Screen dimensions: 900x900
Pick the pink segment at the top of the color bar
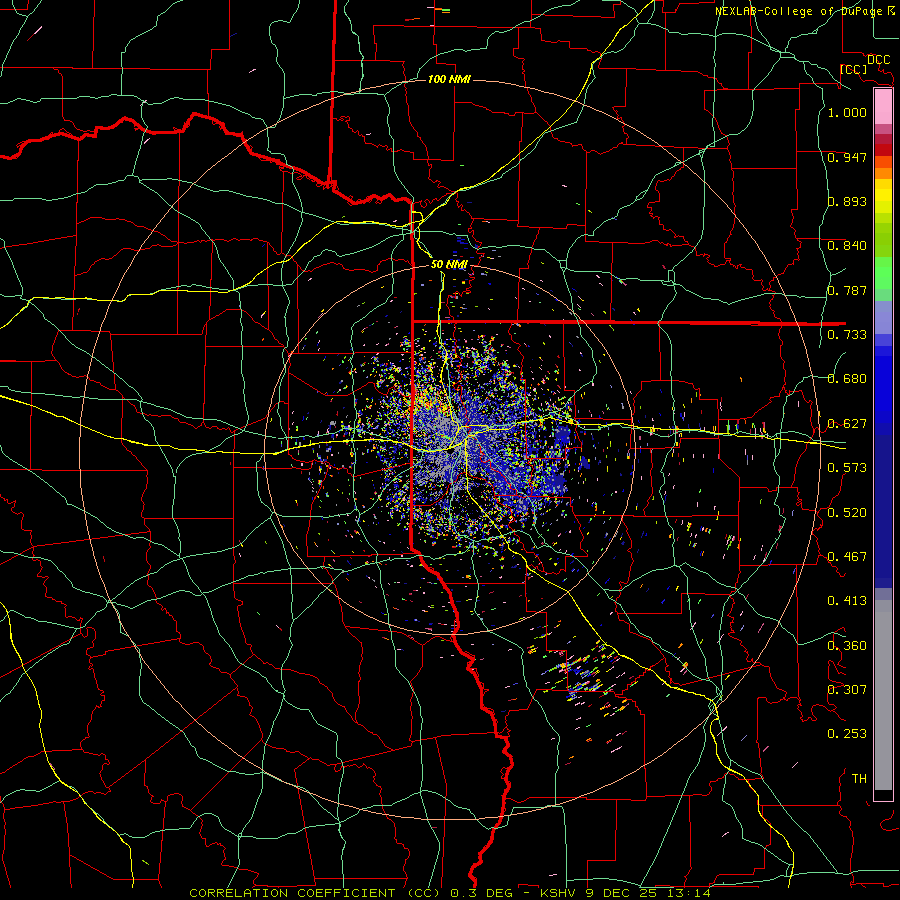click(883, 106)
